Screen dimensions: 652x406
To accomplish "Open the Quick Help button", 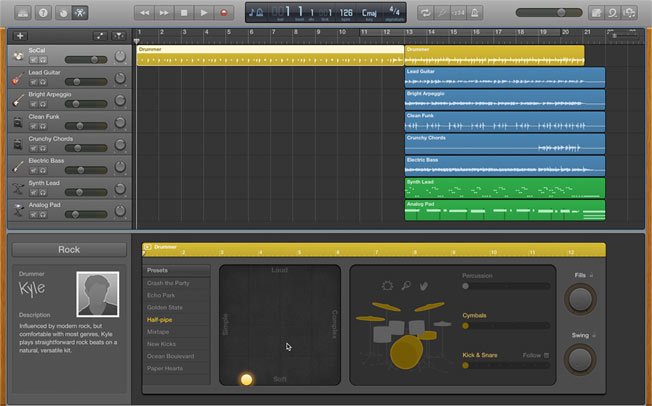I will 43,13.
